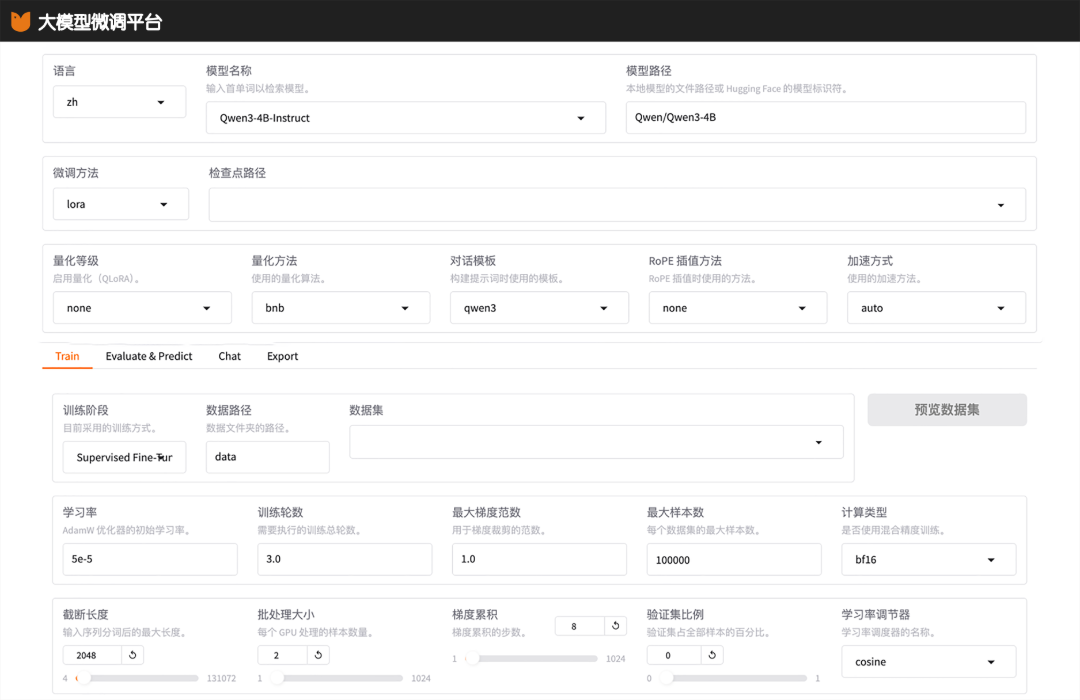Screen dimensions: 1080x700
Task: Expand the 计算类型 dropdown set to bf16
Action: [928, 560]
